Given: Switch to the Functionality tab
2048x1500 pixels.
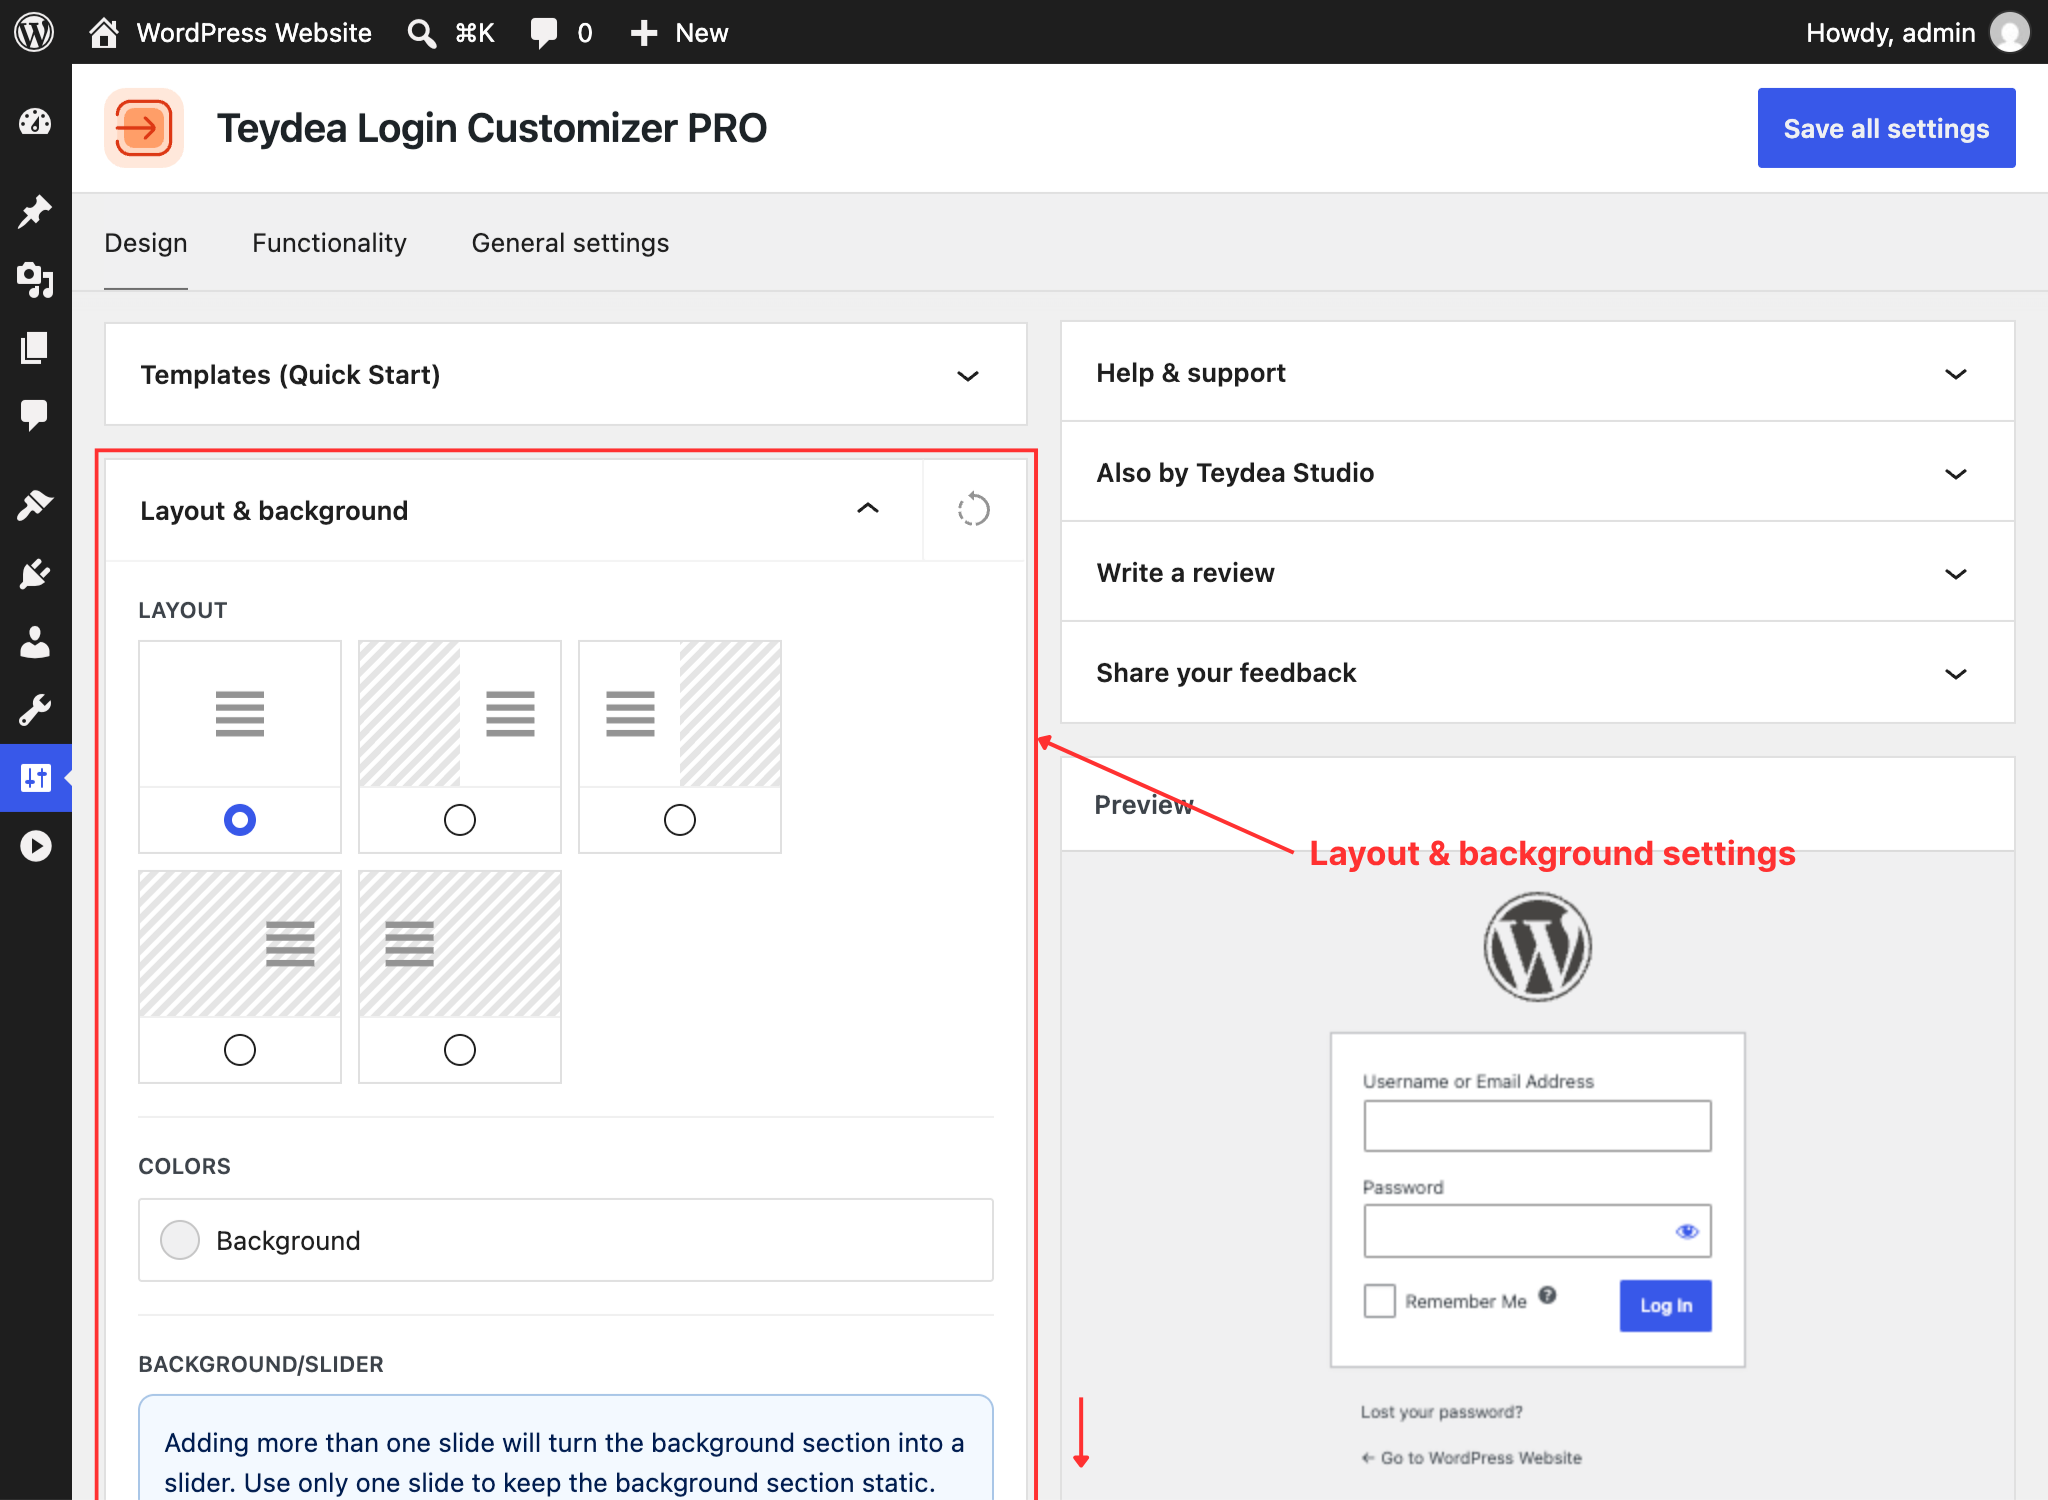Looking at the screenshot, I should pos(329,243).
